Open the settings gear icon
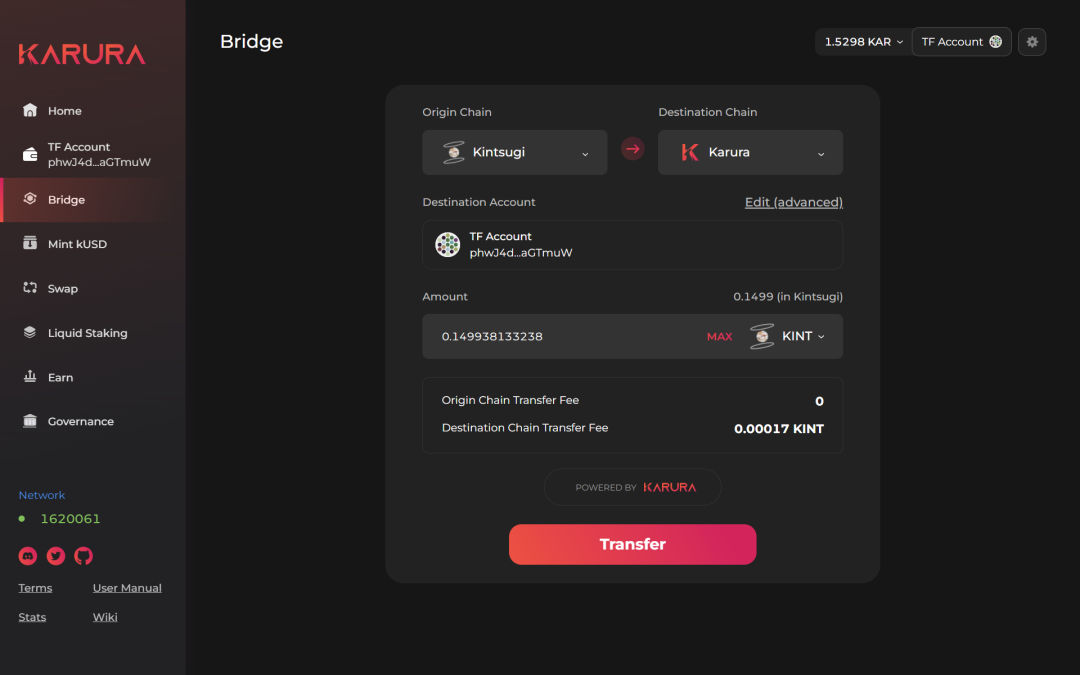This screenshot has height=675, width=1080. (x=1032, y=42)
